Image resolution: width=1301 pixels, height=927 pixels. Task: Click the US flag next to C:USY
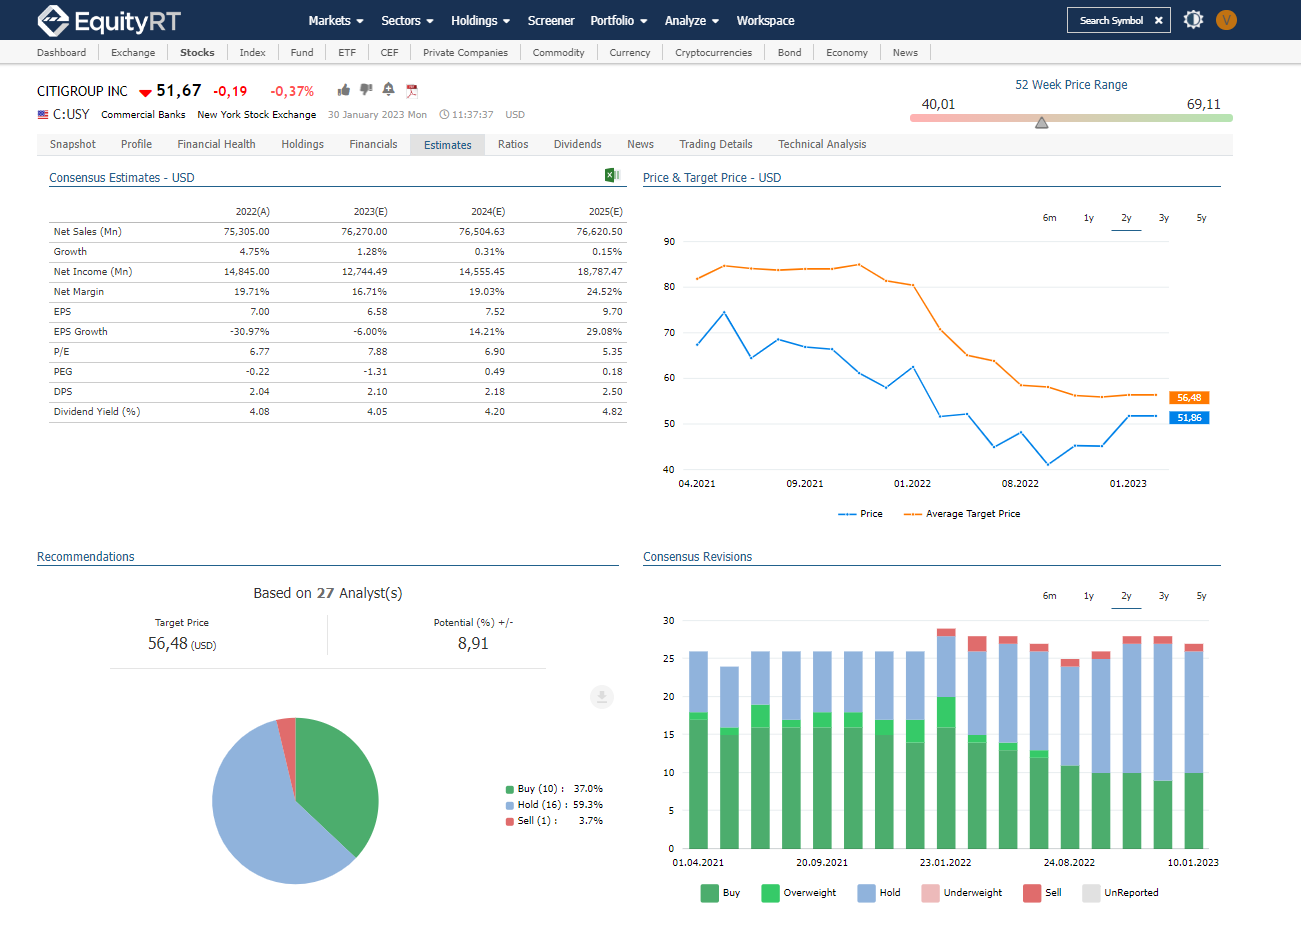(x=43, y=114)
